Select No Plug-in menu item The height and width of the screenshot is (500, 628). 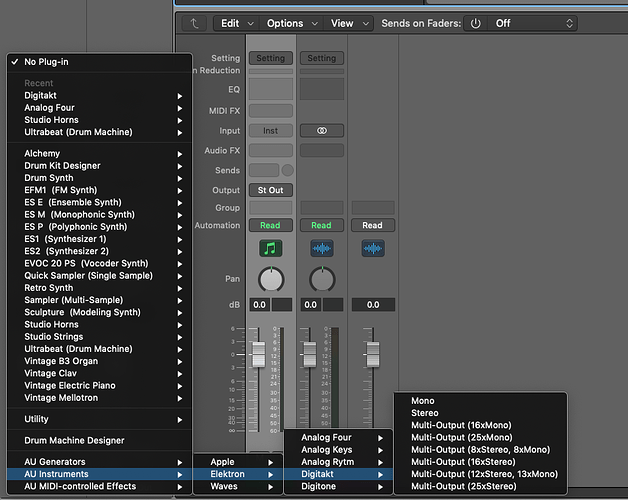[x=100, y=62]
